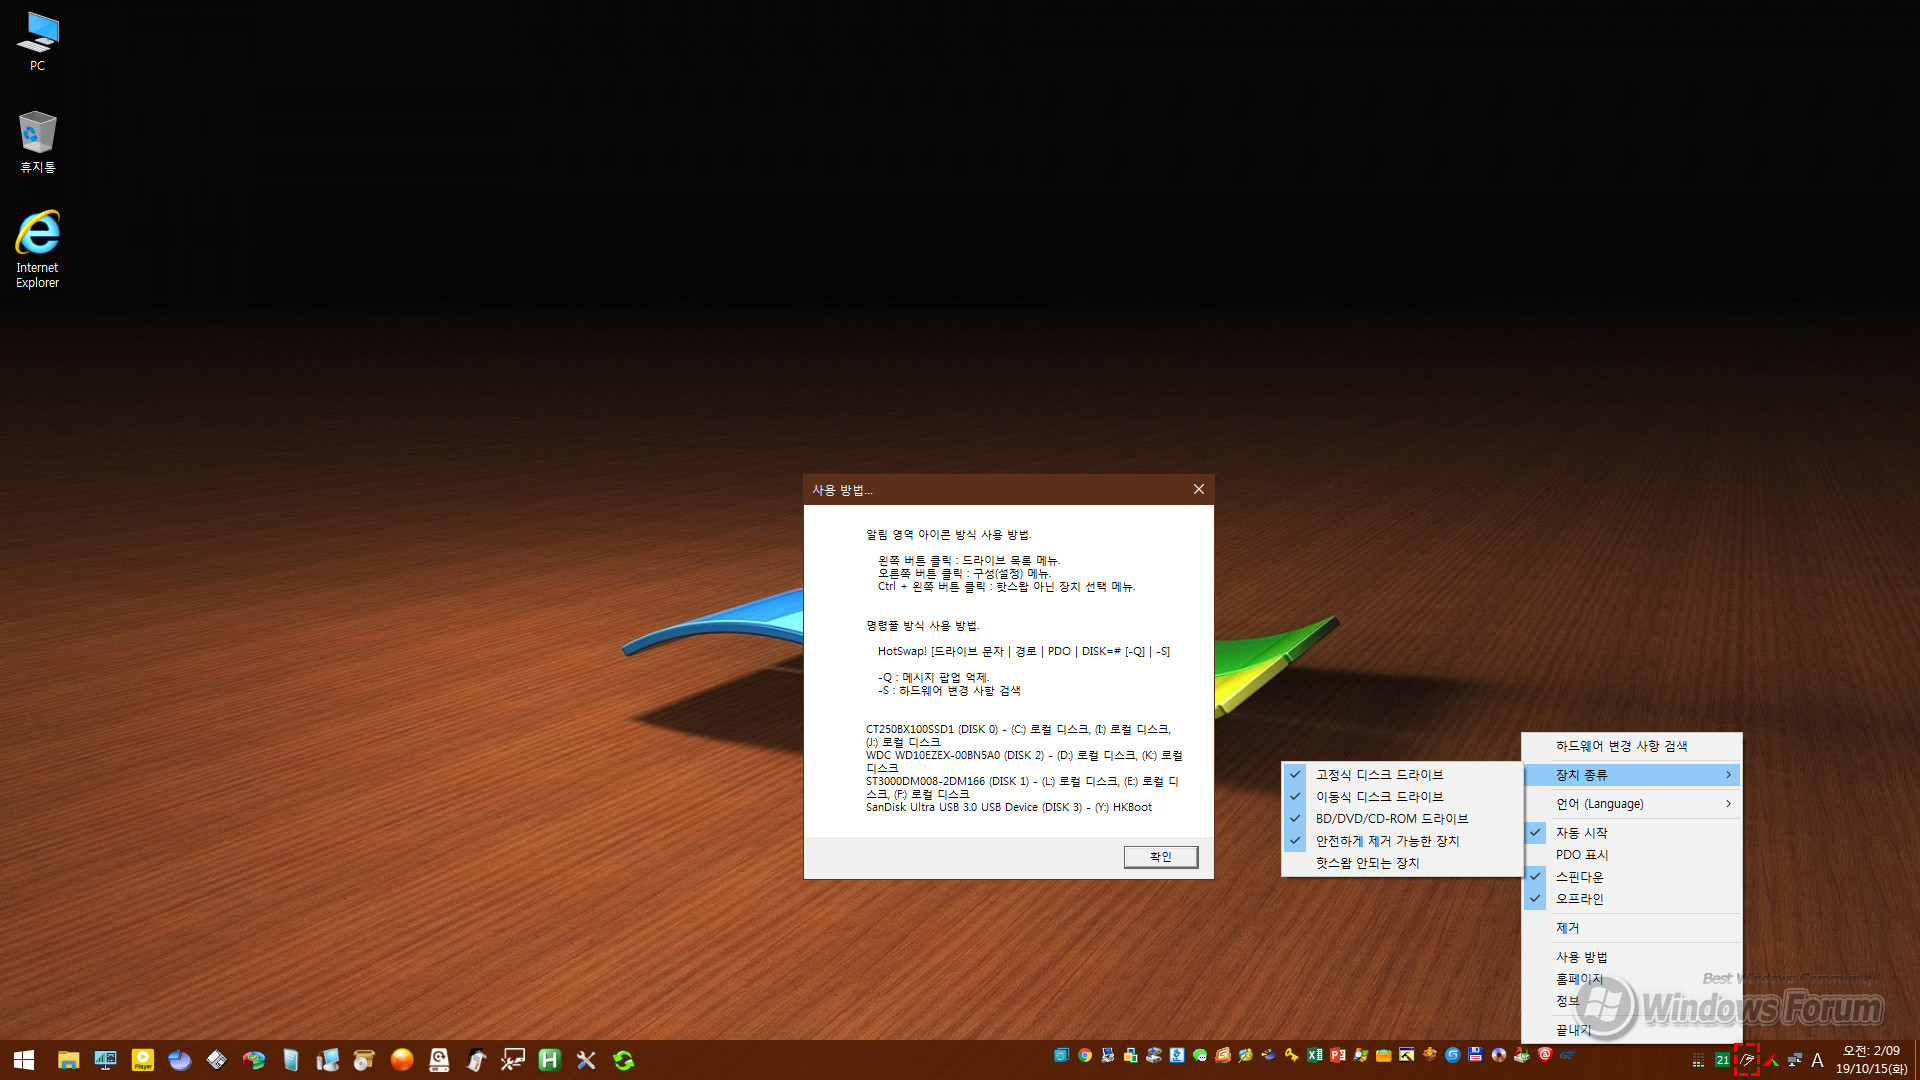Open the 휴지통 recycle bin icon
Screen dimensions: 1920x1080
pyautogui.click(x=37, y=142)
